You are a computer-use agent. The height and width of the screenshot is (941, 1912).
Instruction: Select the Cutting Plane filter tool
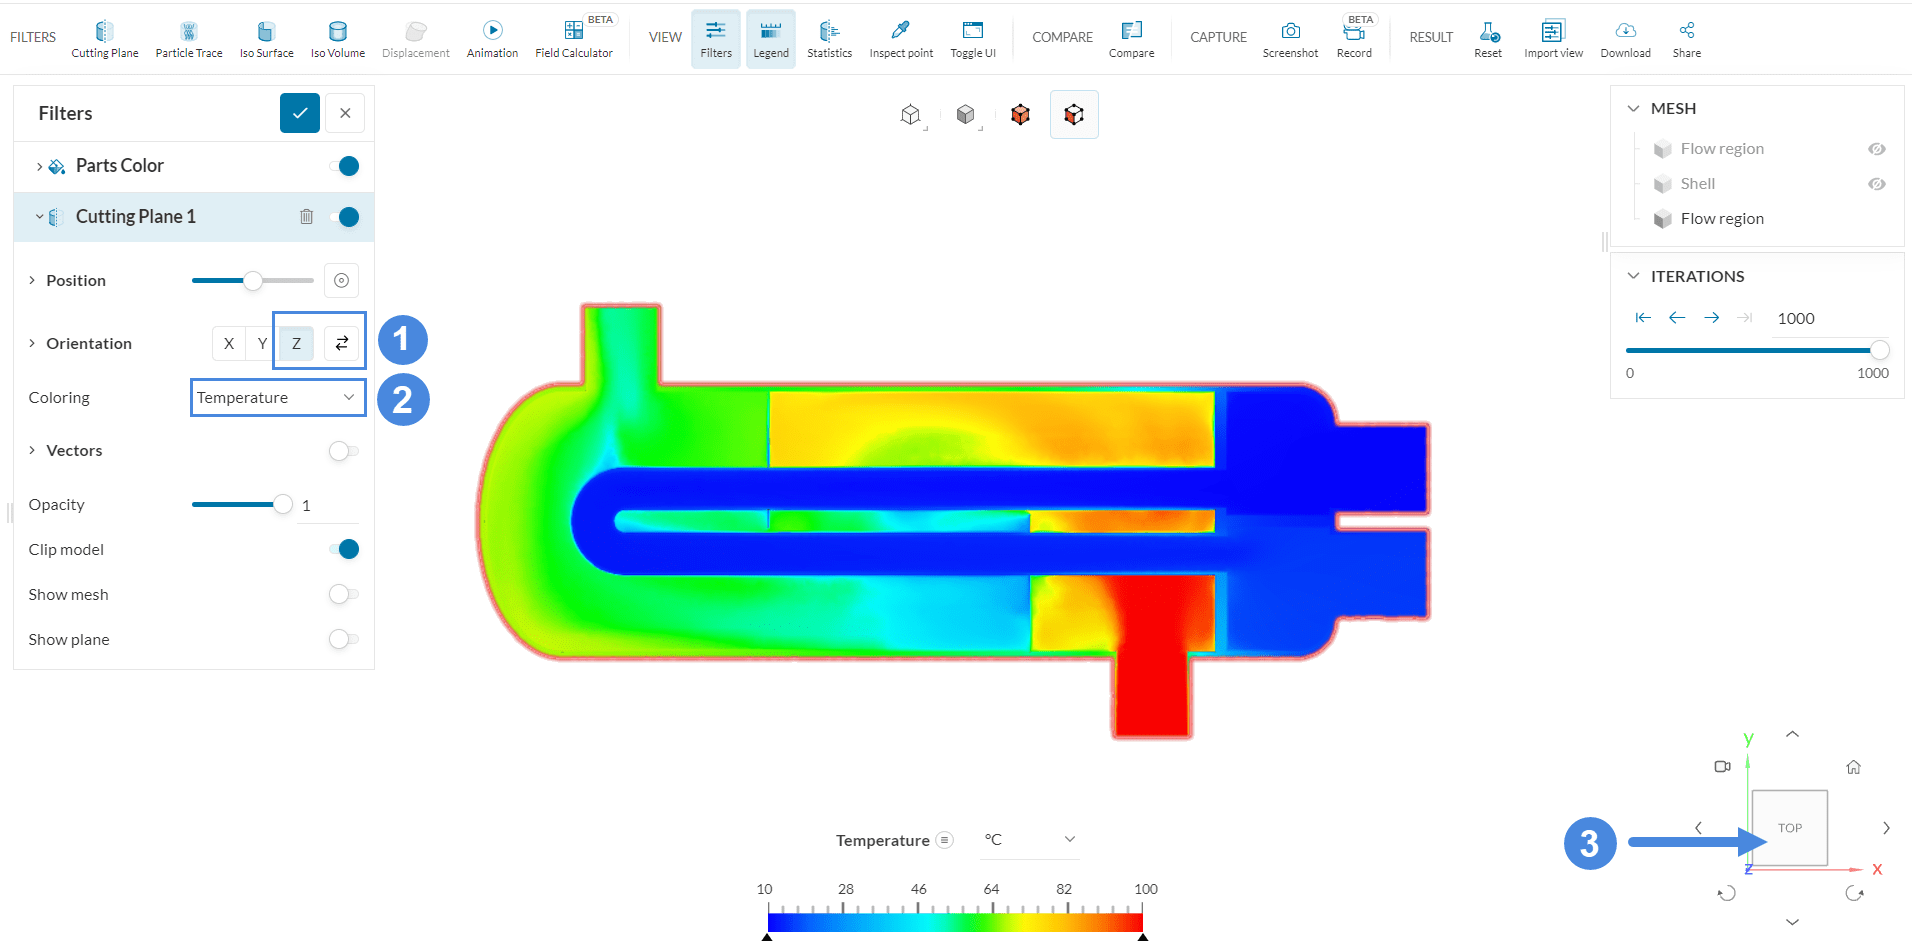[104, 37]
